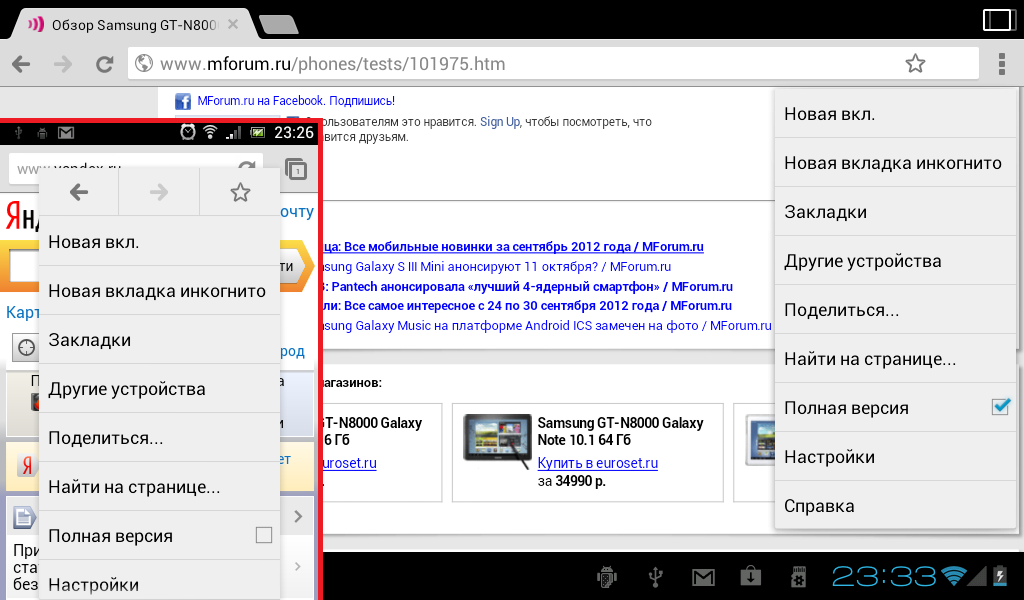Follow the "Купить в euroset.ru" link
Image resolution: width=1024 pixels, height=600 pixels.
(x=597, y=463)
